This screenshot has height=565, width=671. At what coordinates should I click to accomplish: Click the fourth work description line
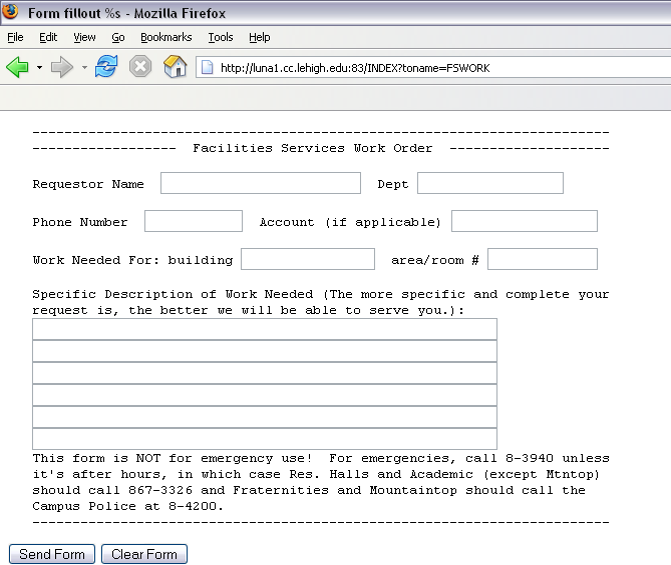click(x=264, y=395)
